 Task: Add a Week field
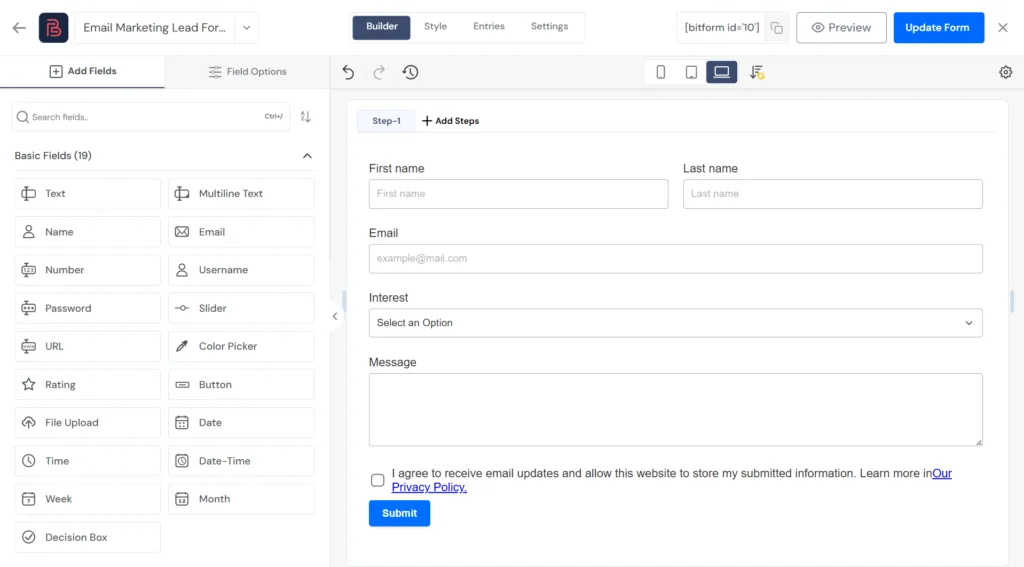88,499
